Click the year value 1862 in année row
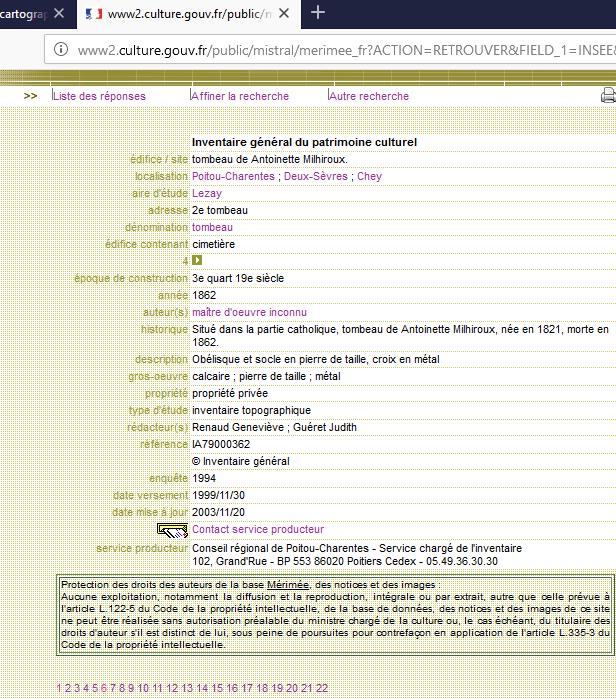This screenshot has height=699, width=616. click(204, 295)
